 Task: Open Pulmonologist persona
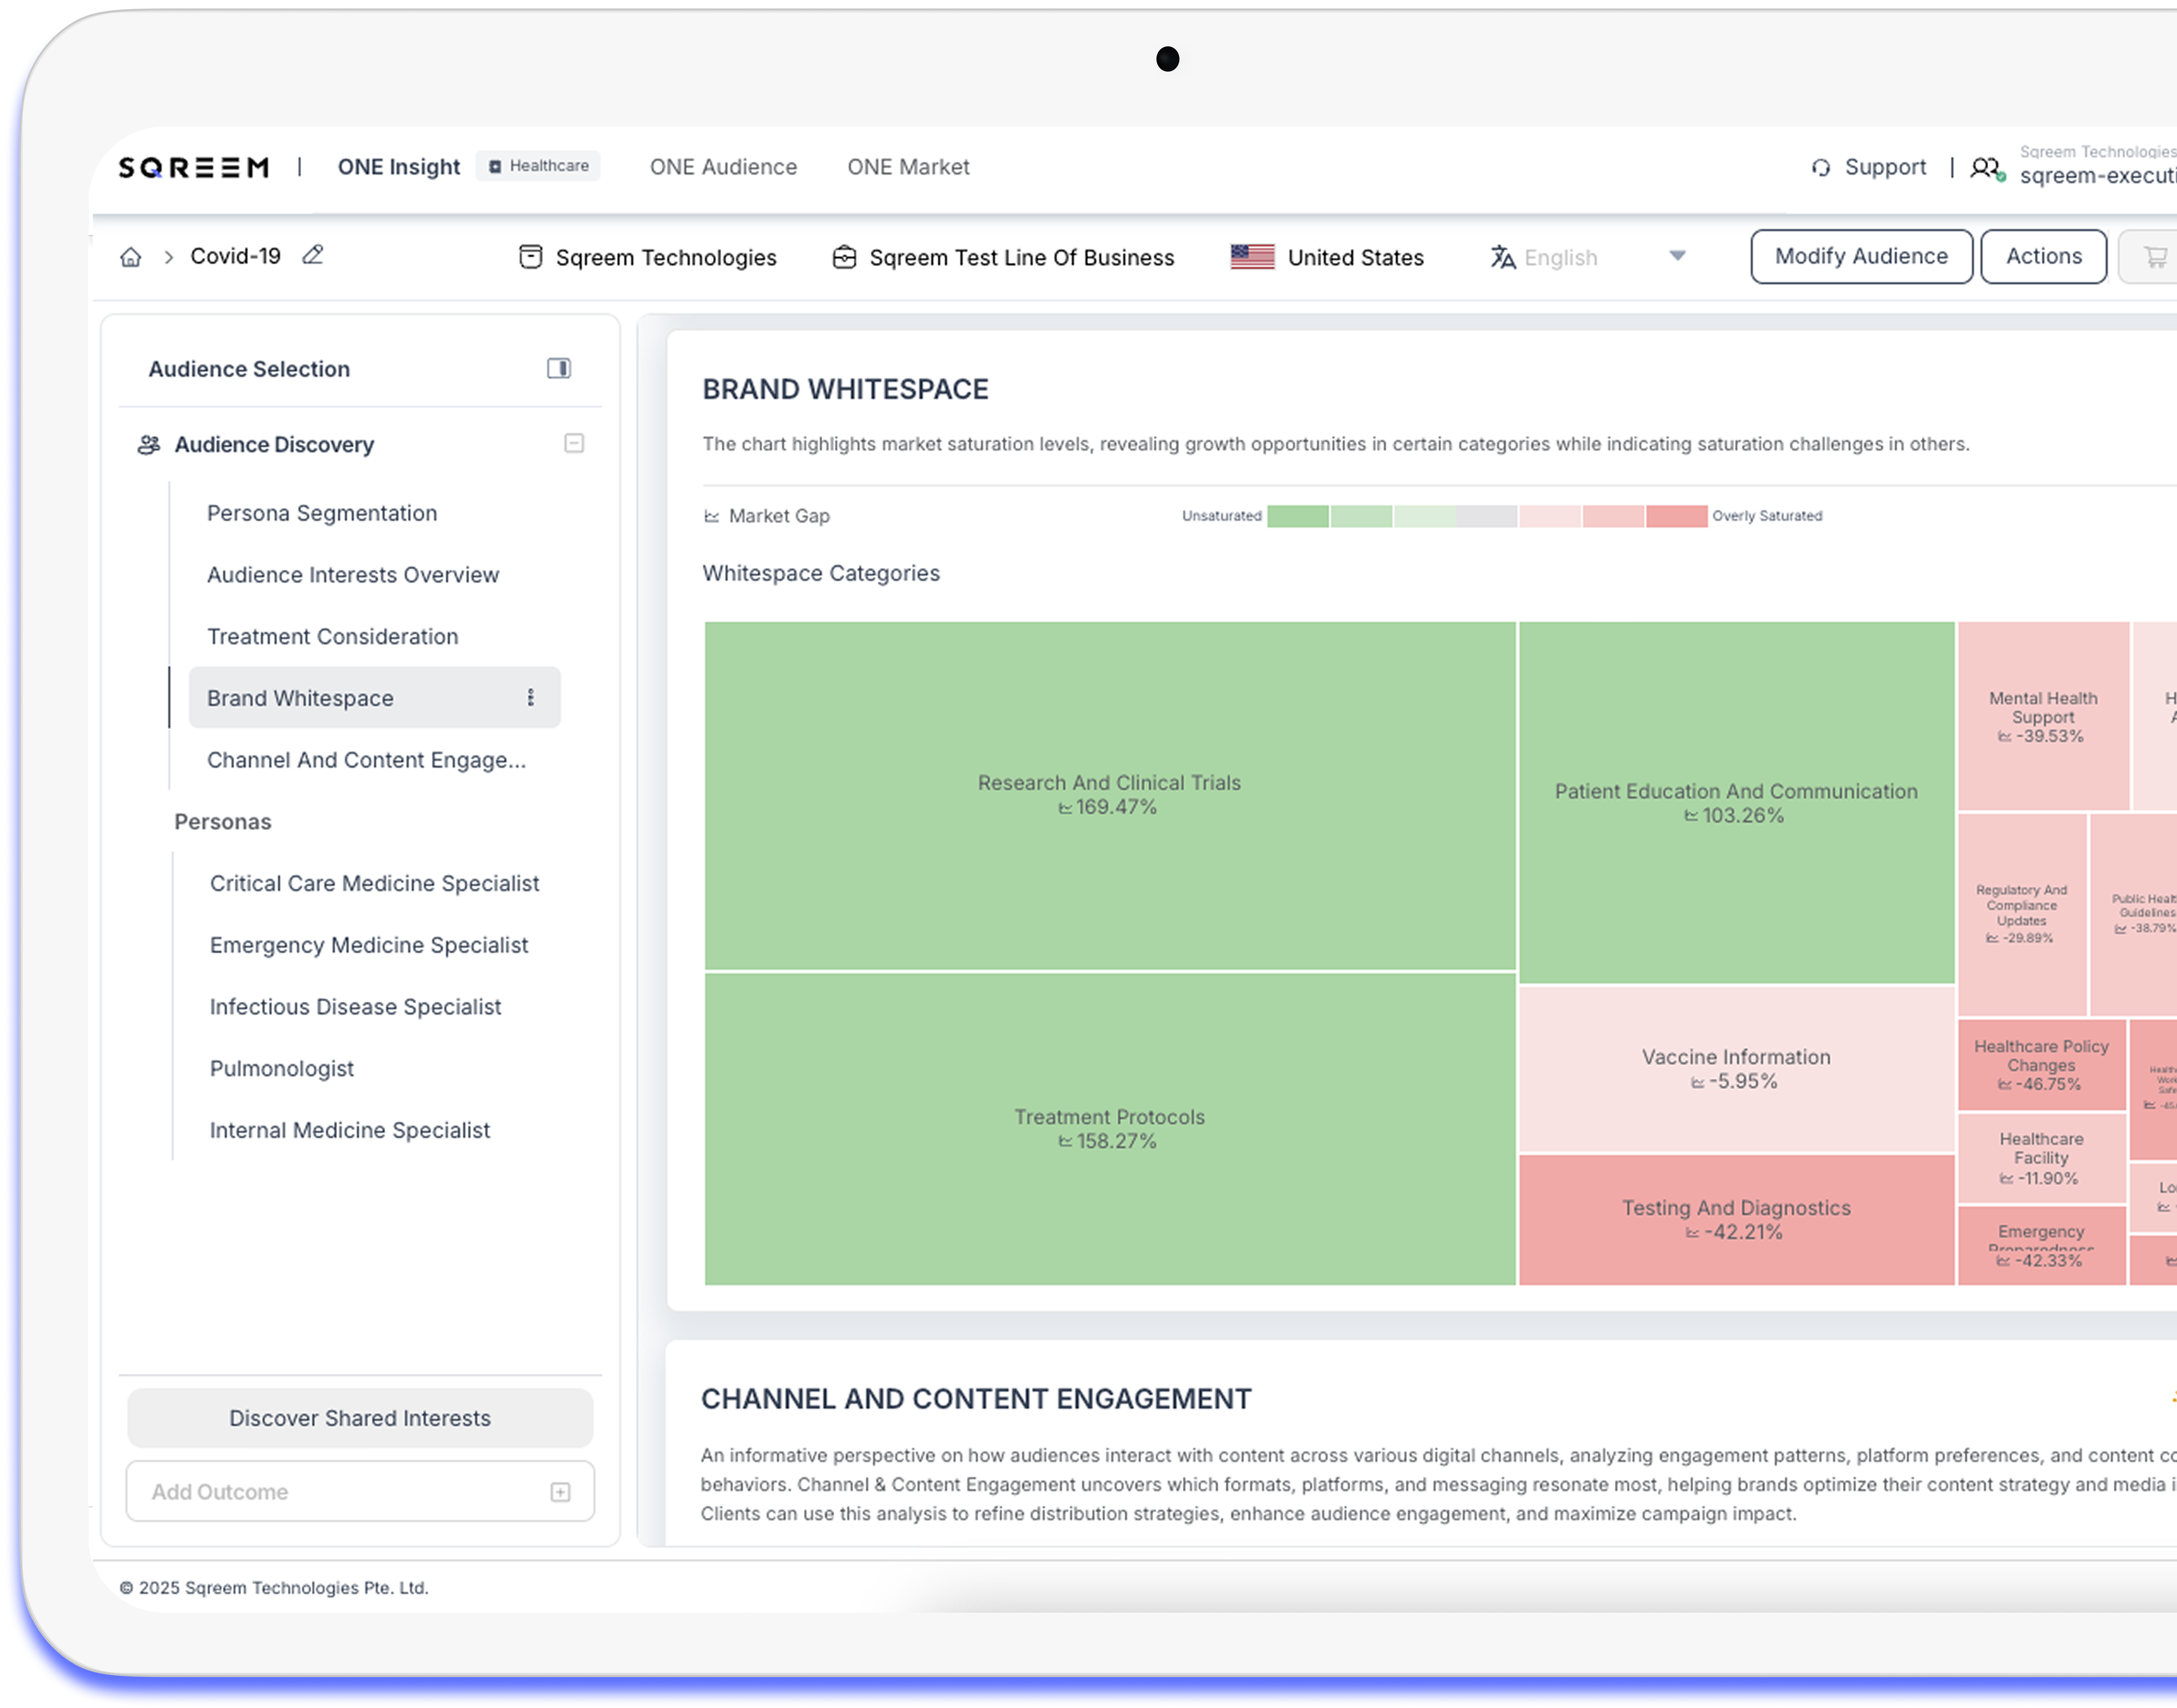282,1069
